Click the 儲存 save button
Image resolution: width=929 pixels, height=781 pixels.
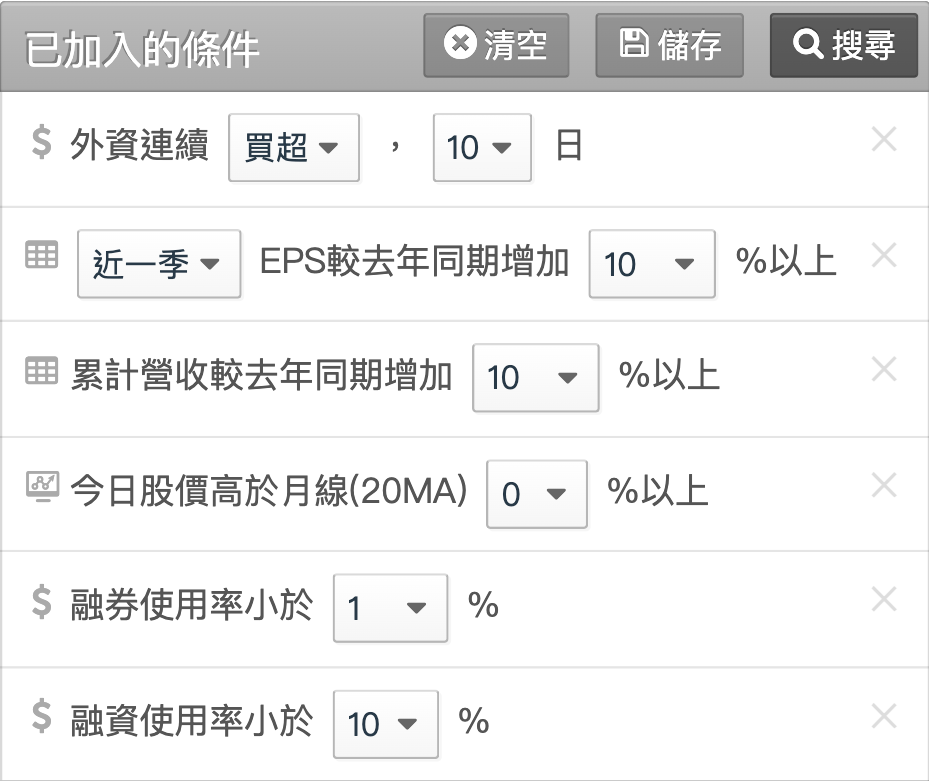(x=669, y=46)
